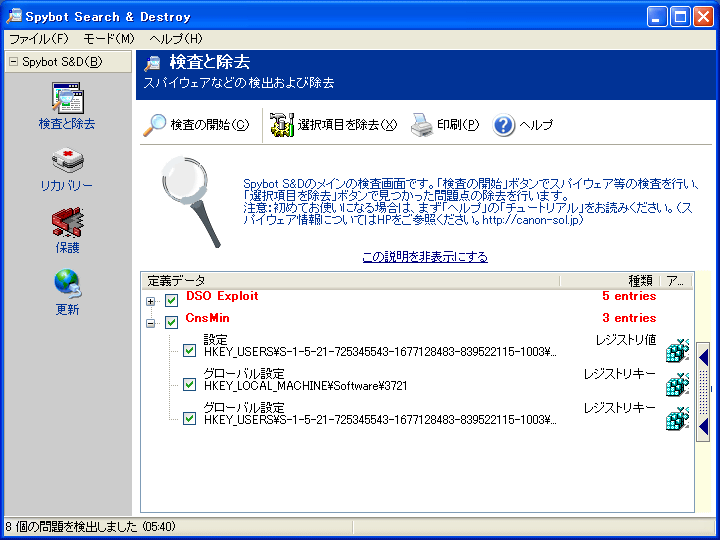The height and width of the screenshot is (540, 720).
Task: Select the CnsMin entry
Action: (208, 318)
